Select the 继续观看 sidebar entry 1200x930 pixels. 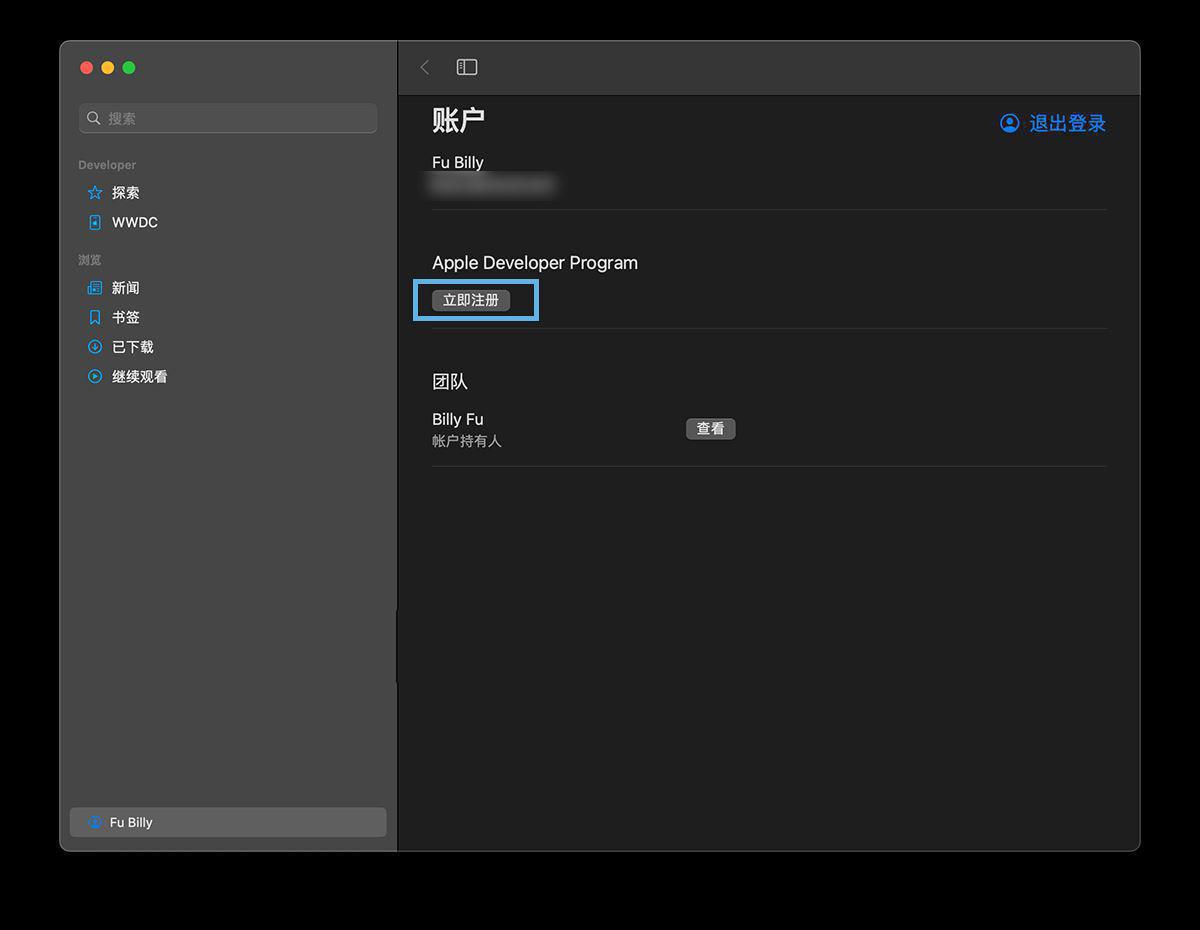pyautogui.click(x=138, y=376)
